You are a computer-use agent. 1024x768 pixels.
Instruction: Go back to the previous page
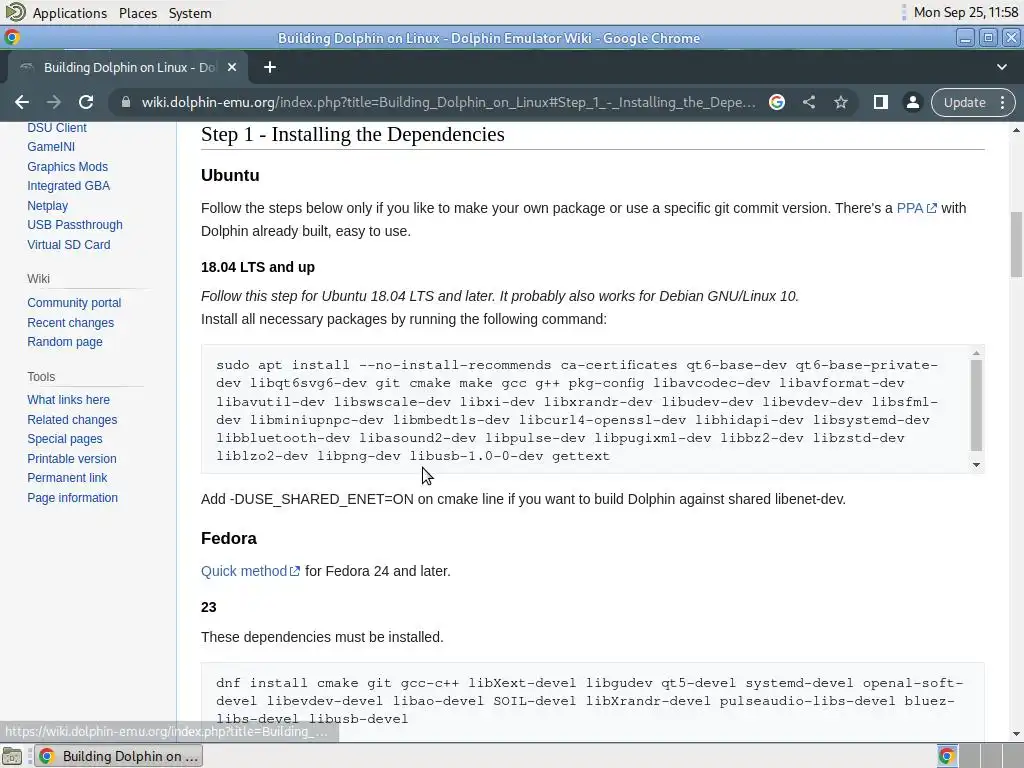(x=22, y=103)
